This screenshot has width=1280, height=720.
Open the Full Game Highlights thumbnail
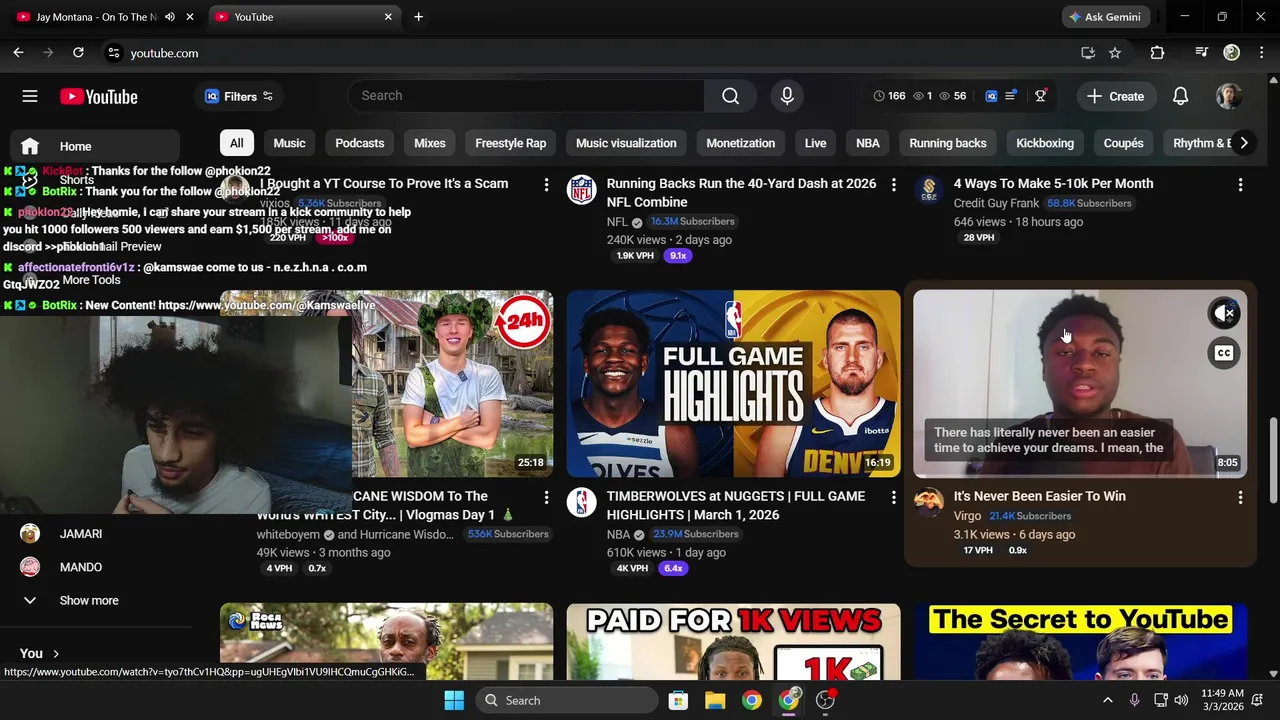coord(733,384)
